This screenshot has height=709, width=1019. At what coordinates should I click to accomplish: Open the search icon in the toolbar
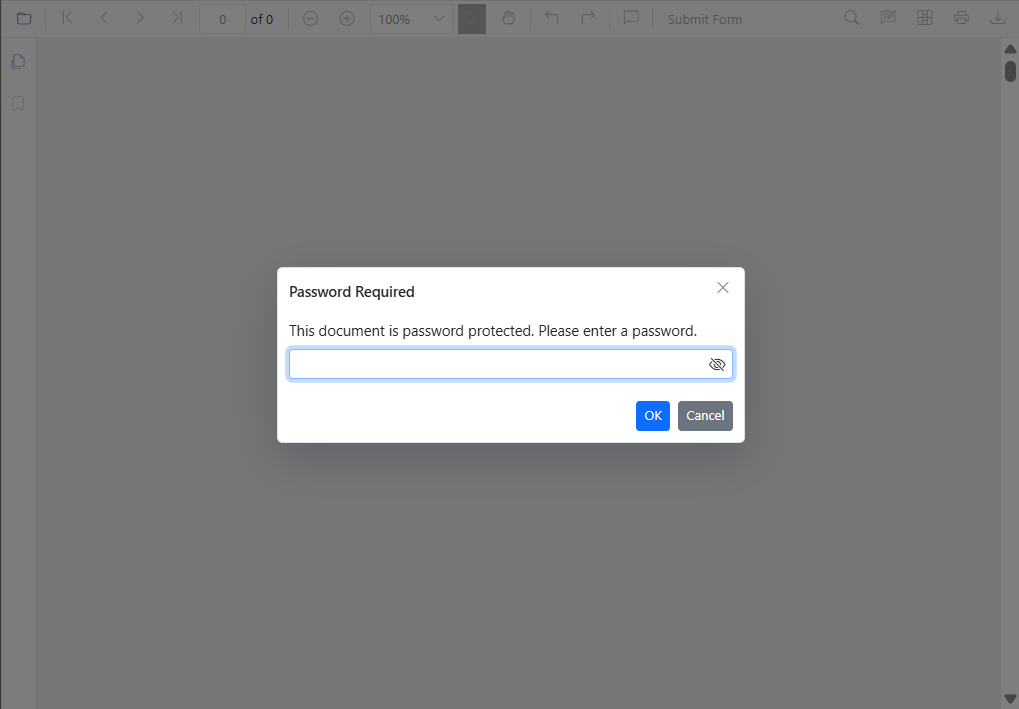(x=850, y=18)
